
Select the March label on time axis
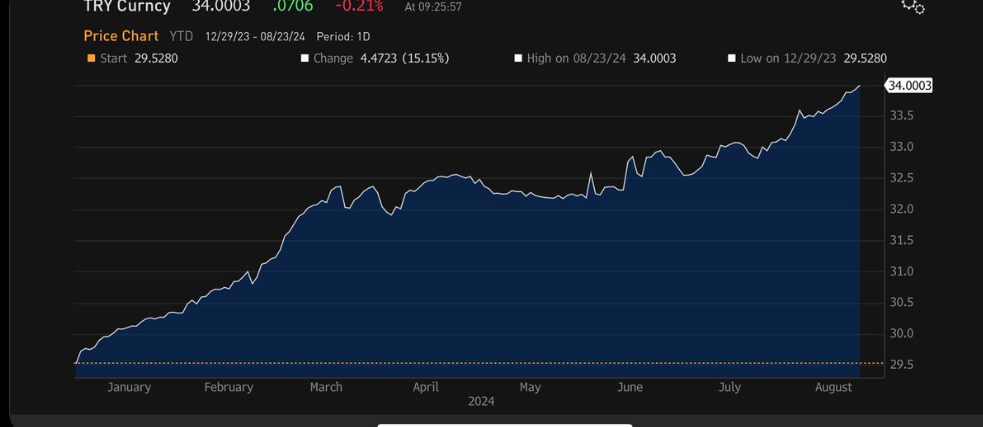pos(326,387)
